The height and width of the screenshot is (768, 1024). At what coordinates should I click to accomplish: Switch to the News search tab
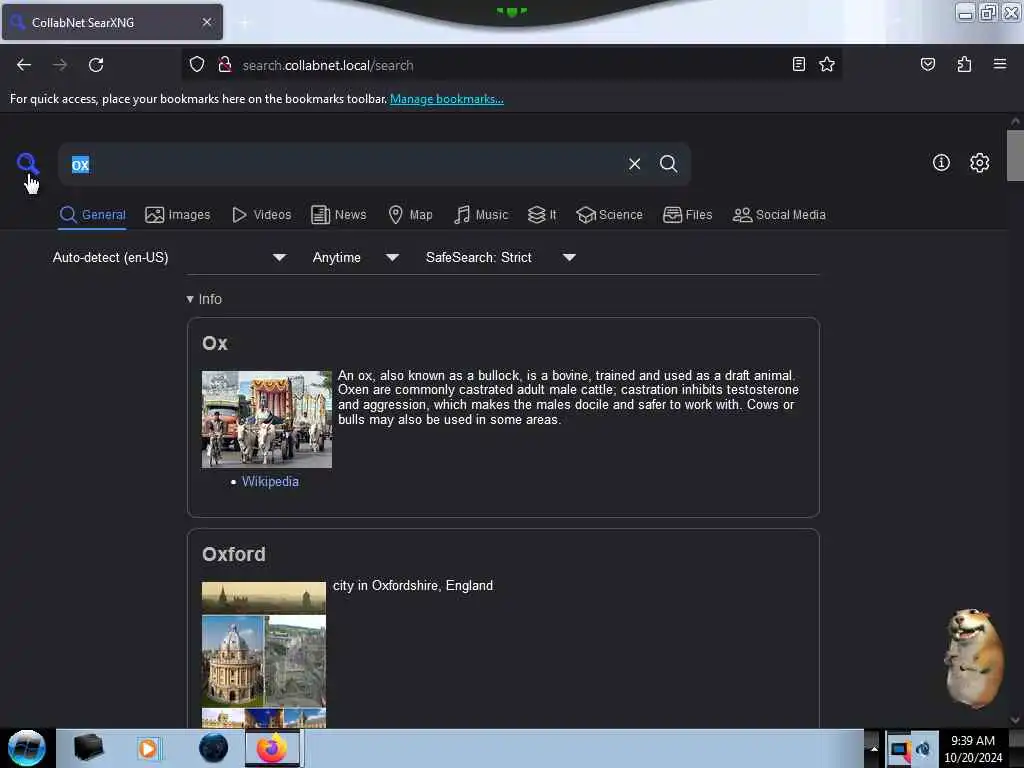click(x=338, y=215)
